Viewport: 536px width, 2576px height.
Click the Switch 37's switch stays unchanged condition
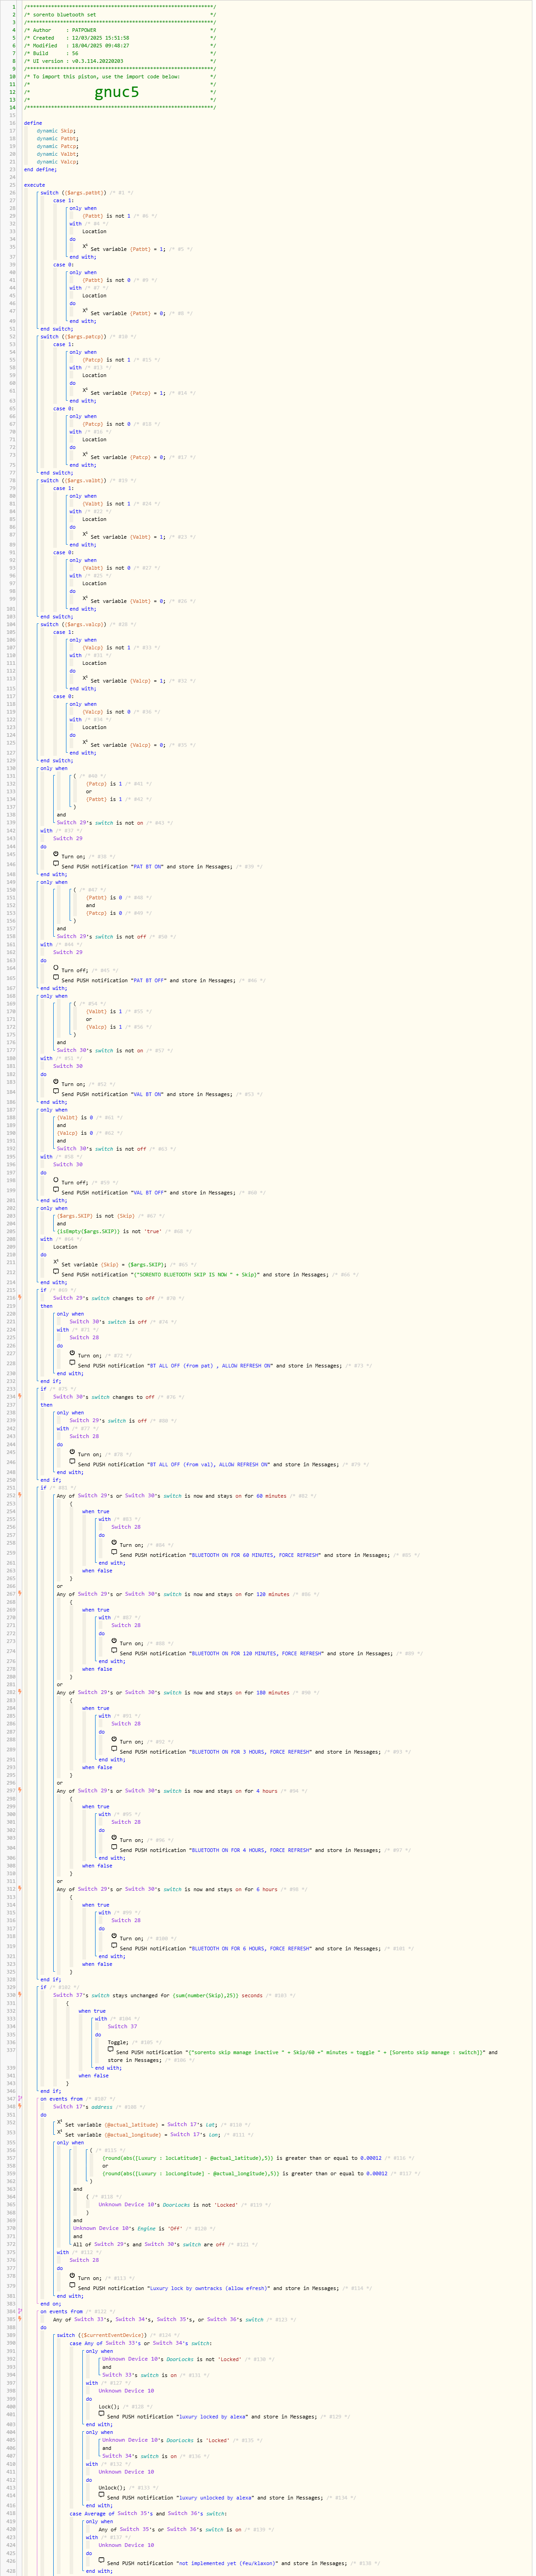point(158,1995)
